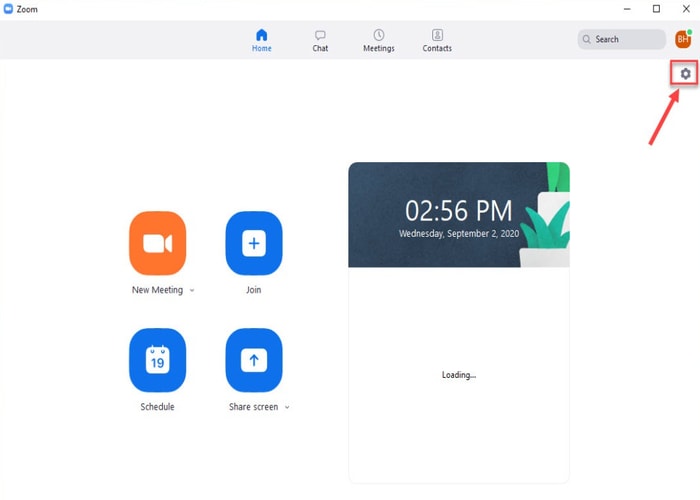Open the Contacts tab
Screen dimensions: 700x500
click(x=437, y=41)
